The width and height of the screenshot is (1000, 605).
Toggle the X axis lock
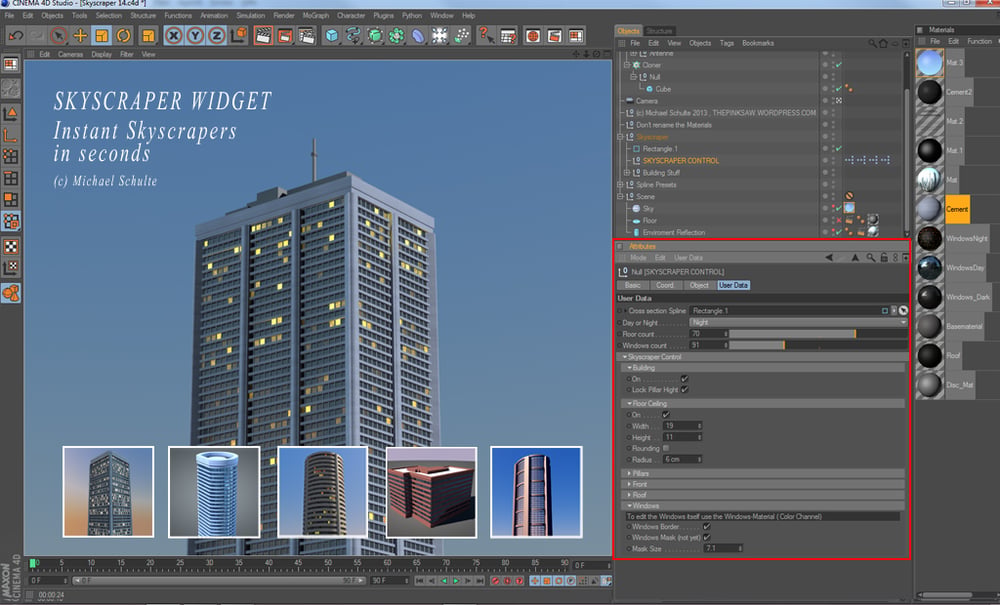(173, 36)
